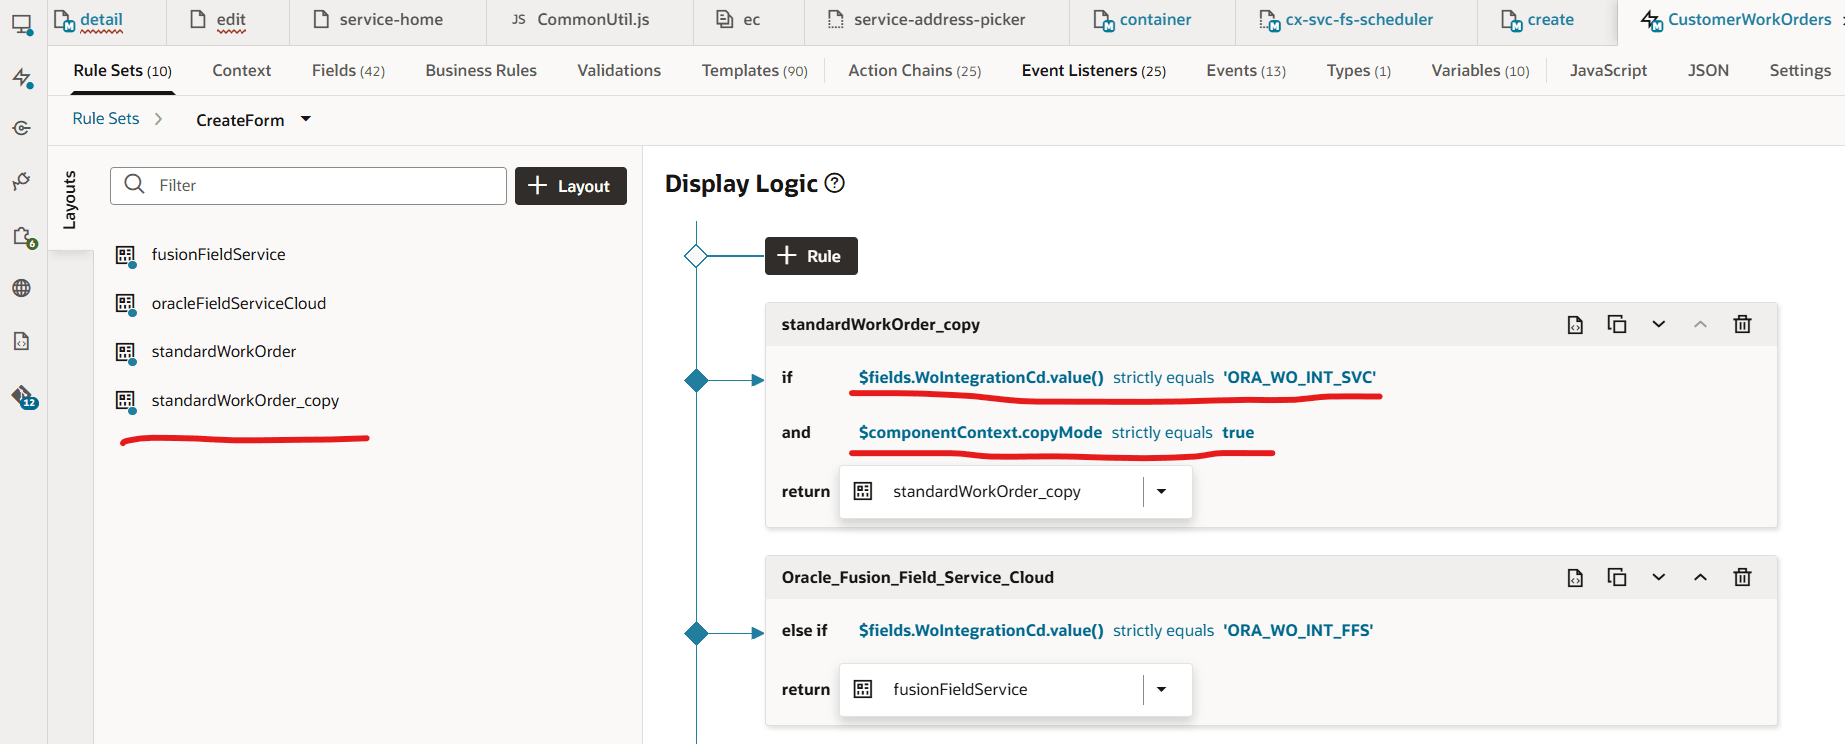Delete the Oracle_Fusion_Field_Service_Cloud rule
Screen dimensions: 1845x744
(x=1742, y=578)
